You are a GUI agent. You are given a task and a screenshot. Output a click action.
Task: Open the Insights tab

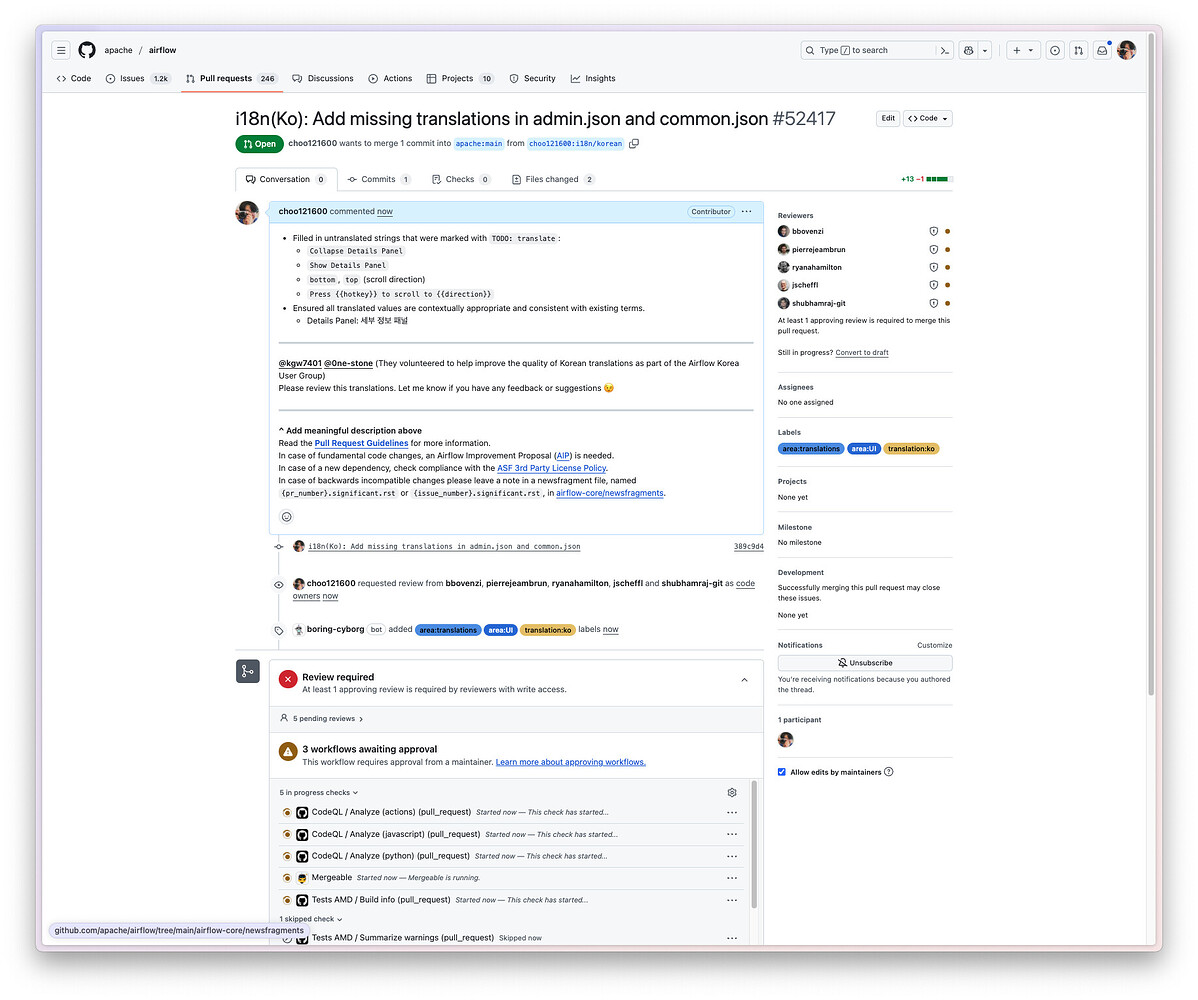pyautogui.click(x=593, y=79)
